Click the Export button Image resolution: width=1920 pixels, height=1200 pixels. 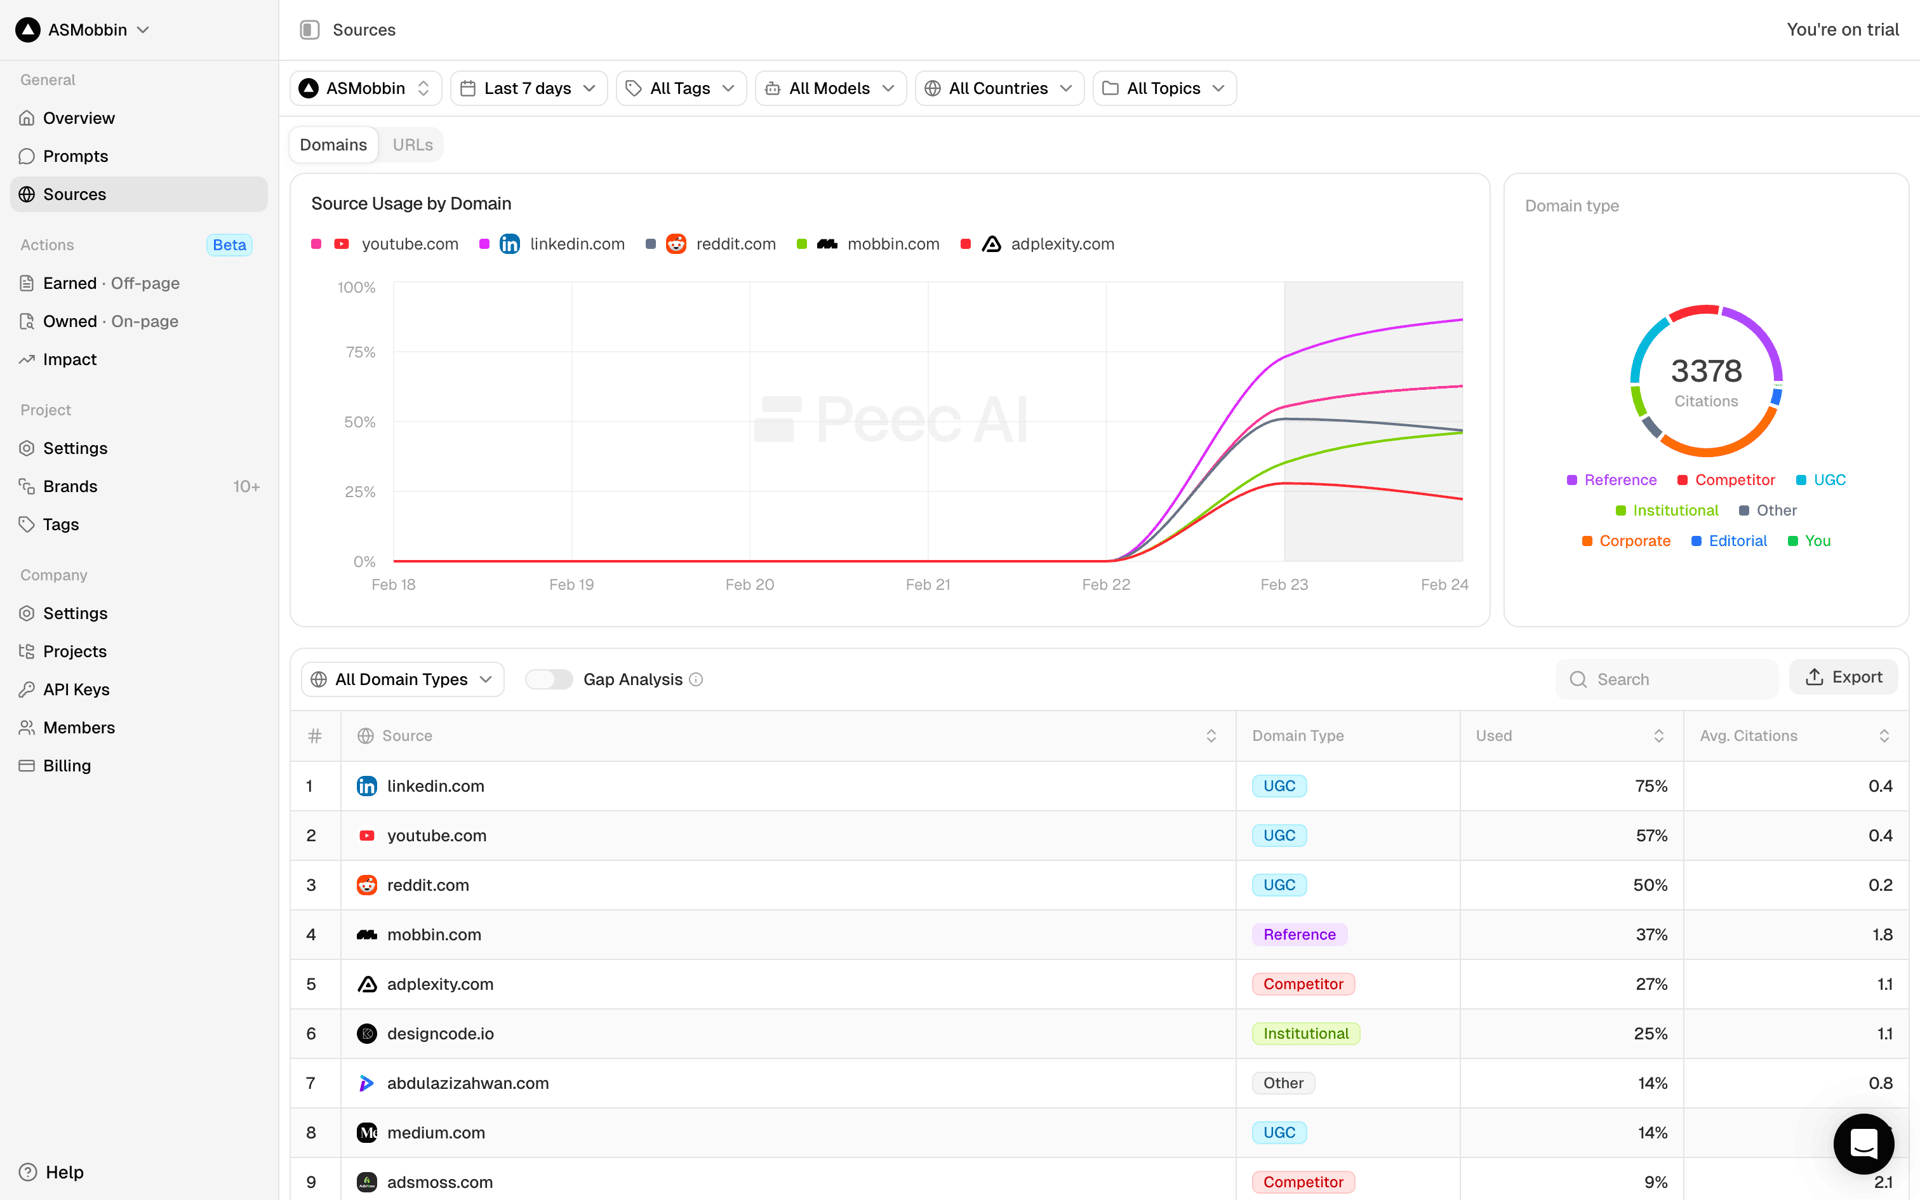(x=1843, y=677)
